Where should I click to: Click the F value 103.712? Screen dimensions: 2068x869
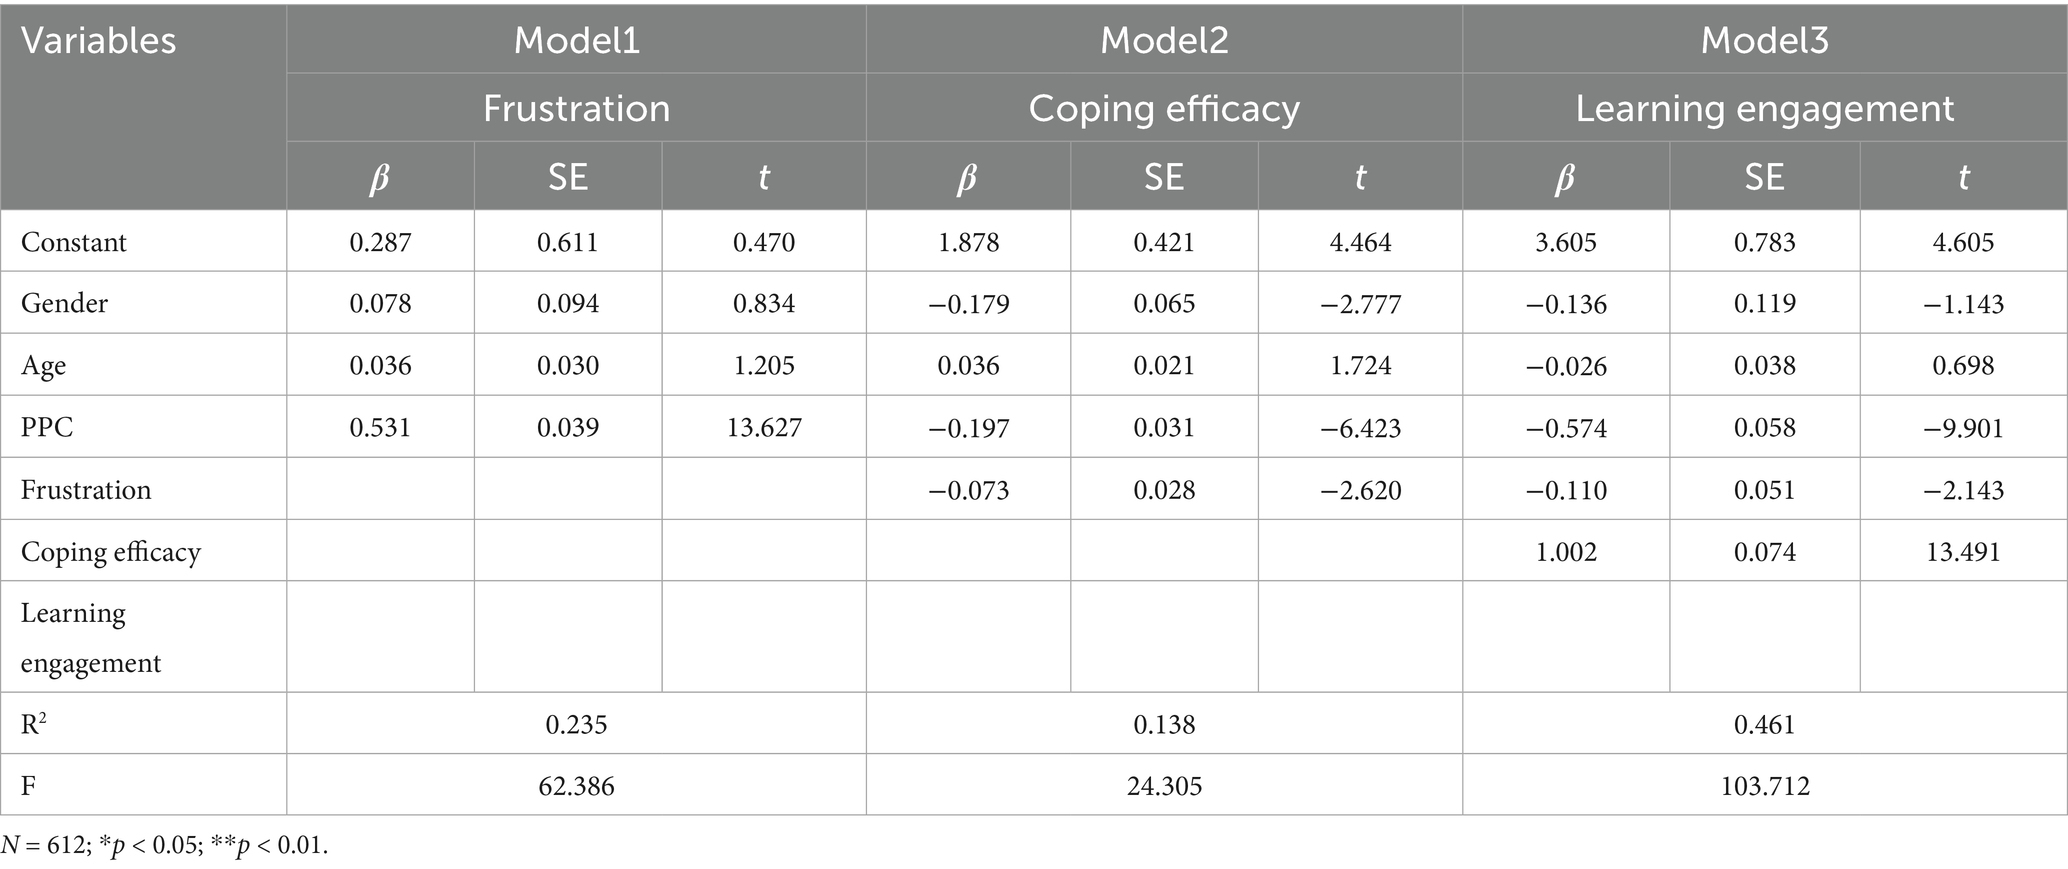1764,786
